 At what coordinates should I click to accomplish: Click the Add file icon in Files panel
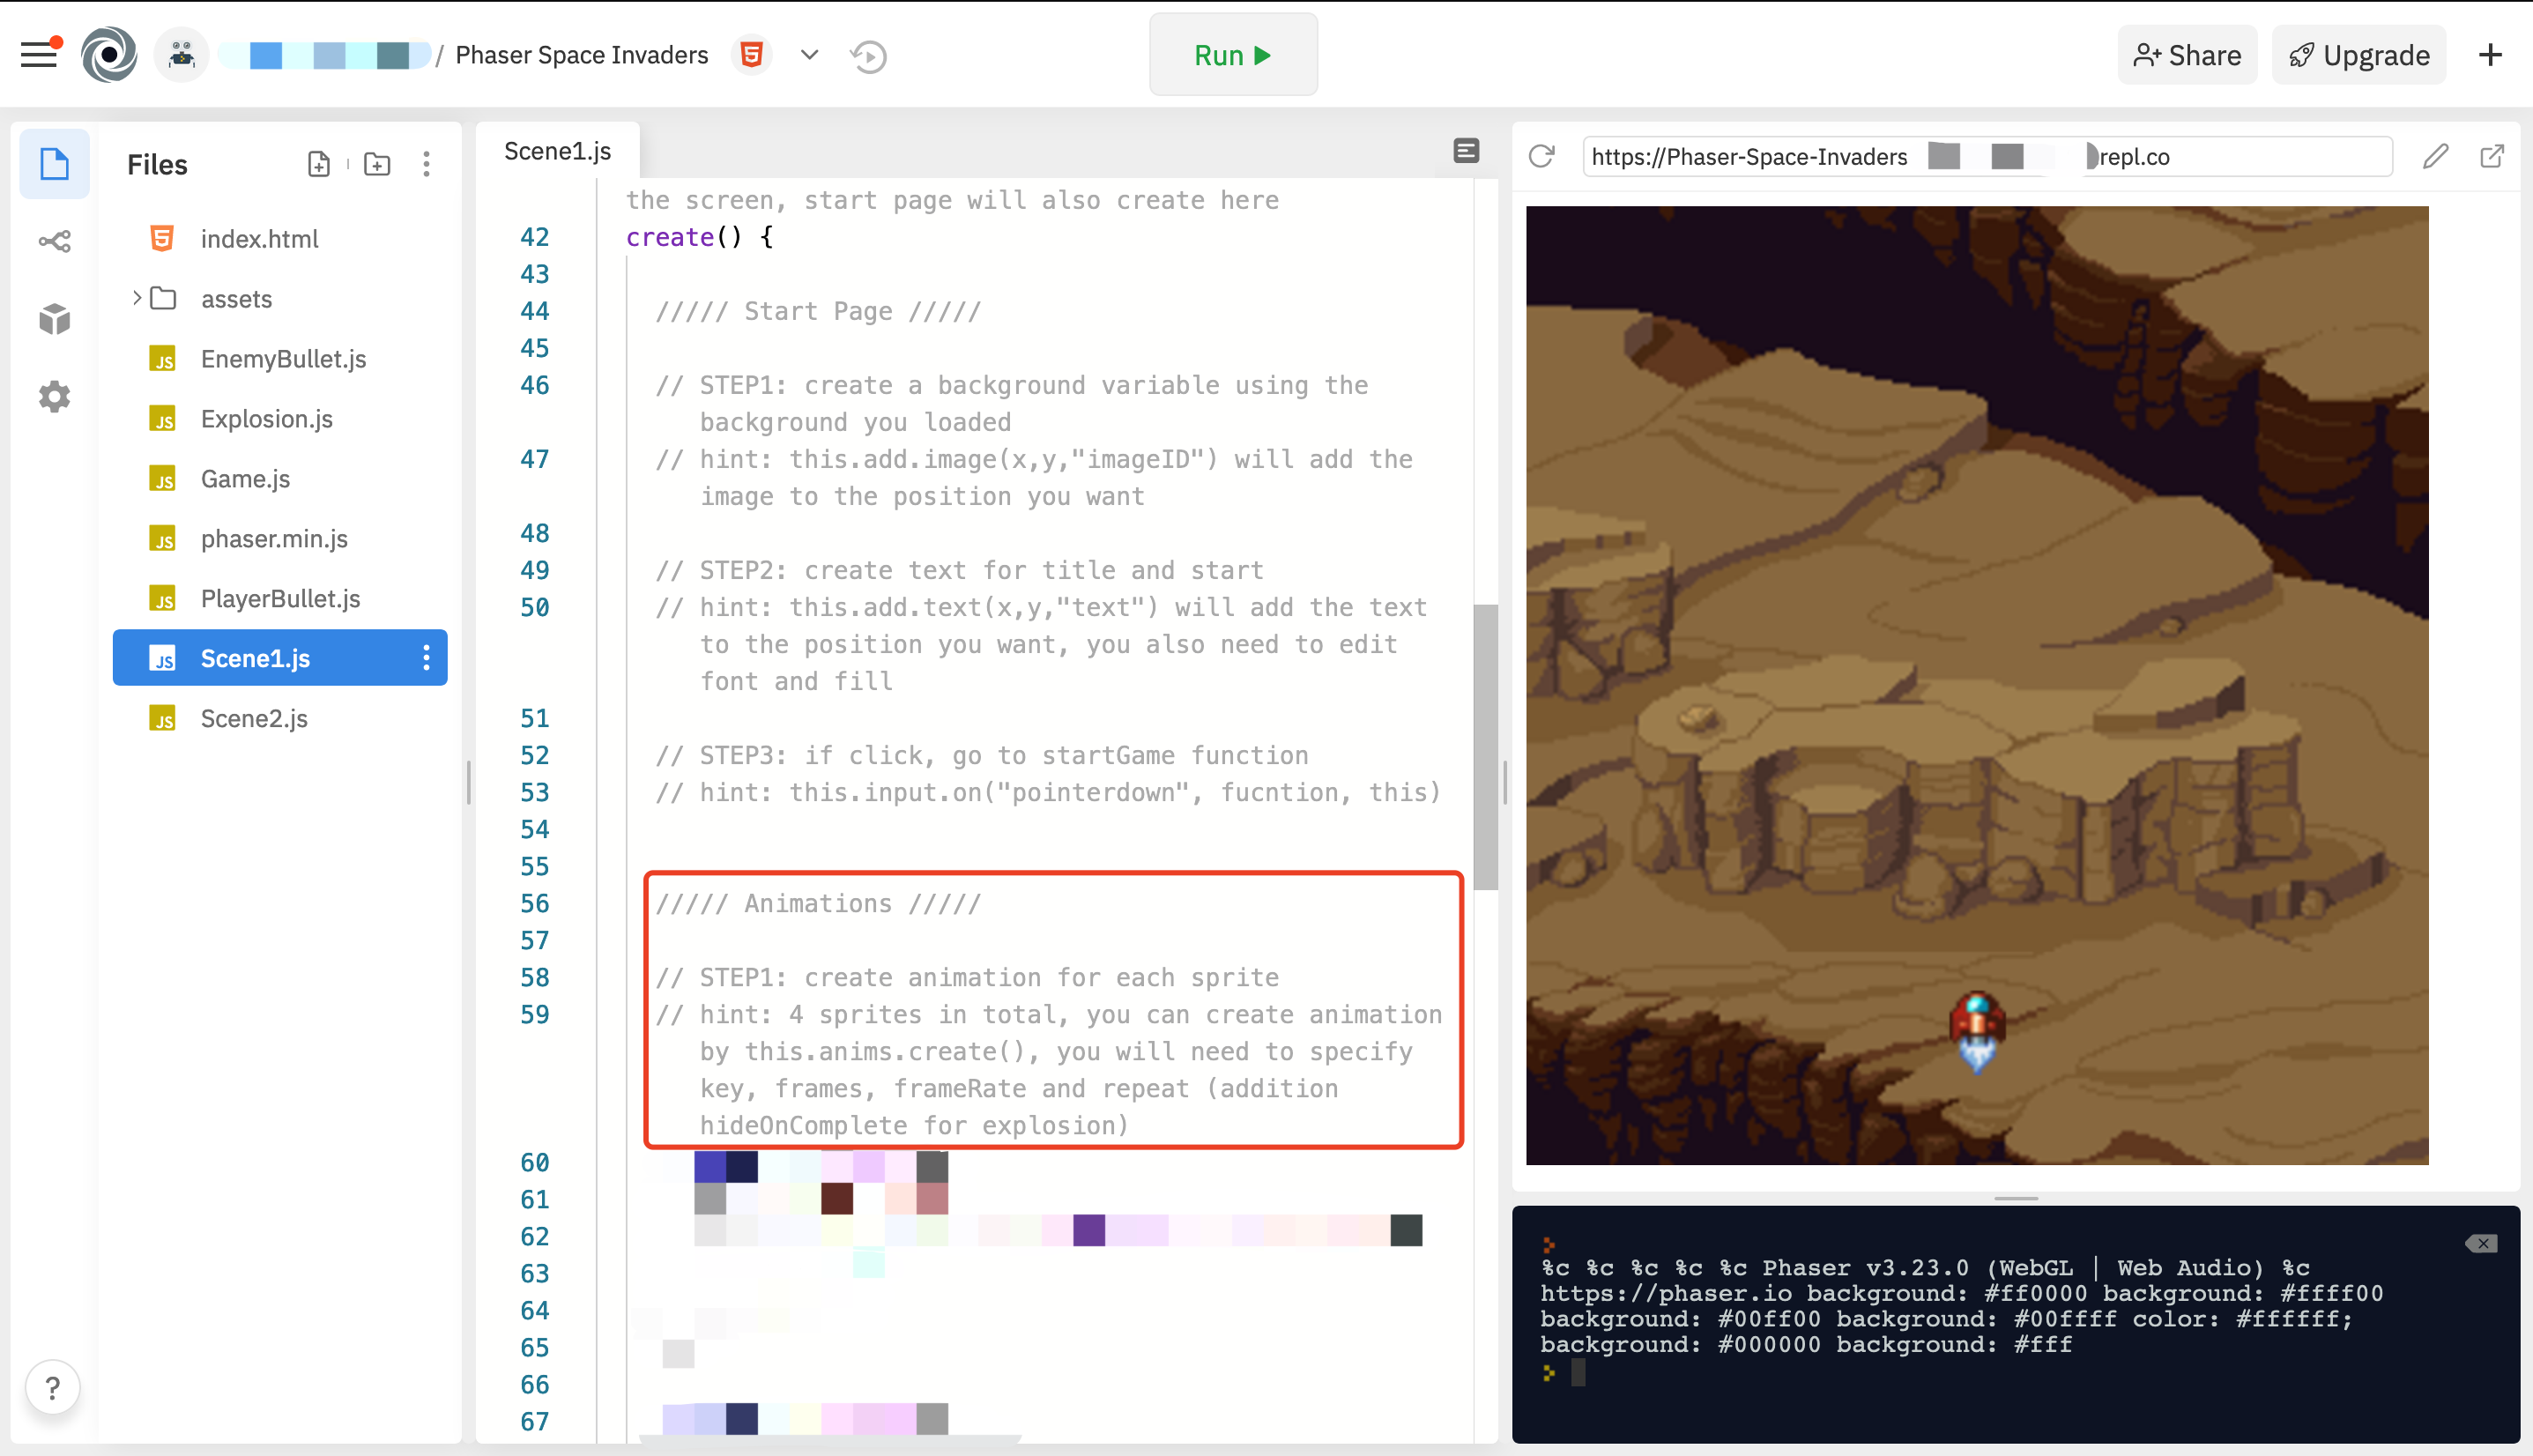(319, 164)
